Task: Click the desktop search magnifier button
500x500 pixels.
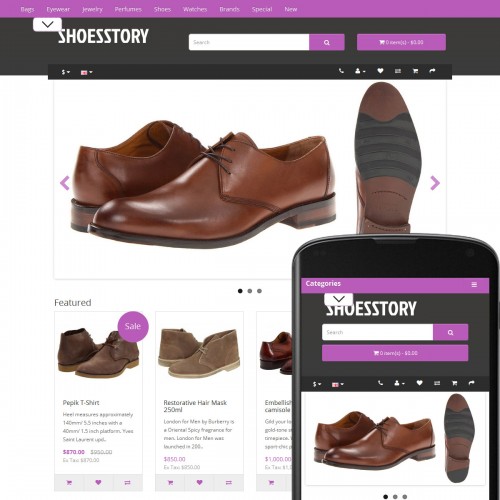Action: coord(327,42)
